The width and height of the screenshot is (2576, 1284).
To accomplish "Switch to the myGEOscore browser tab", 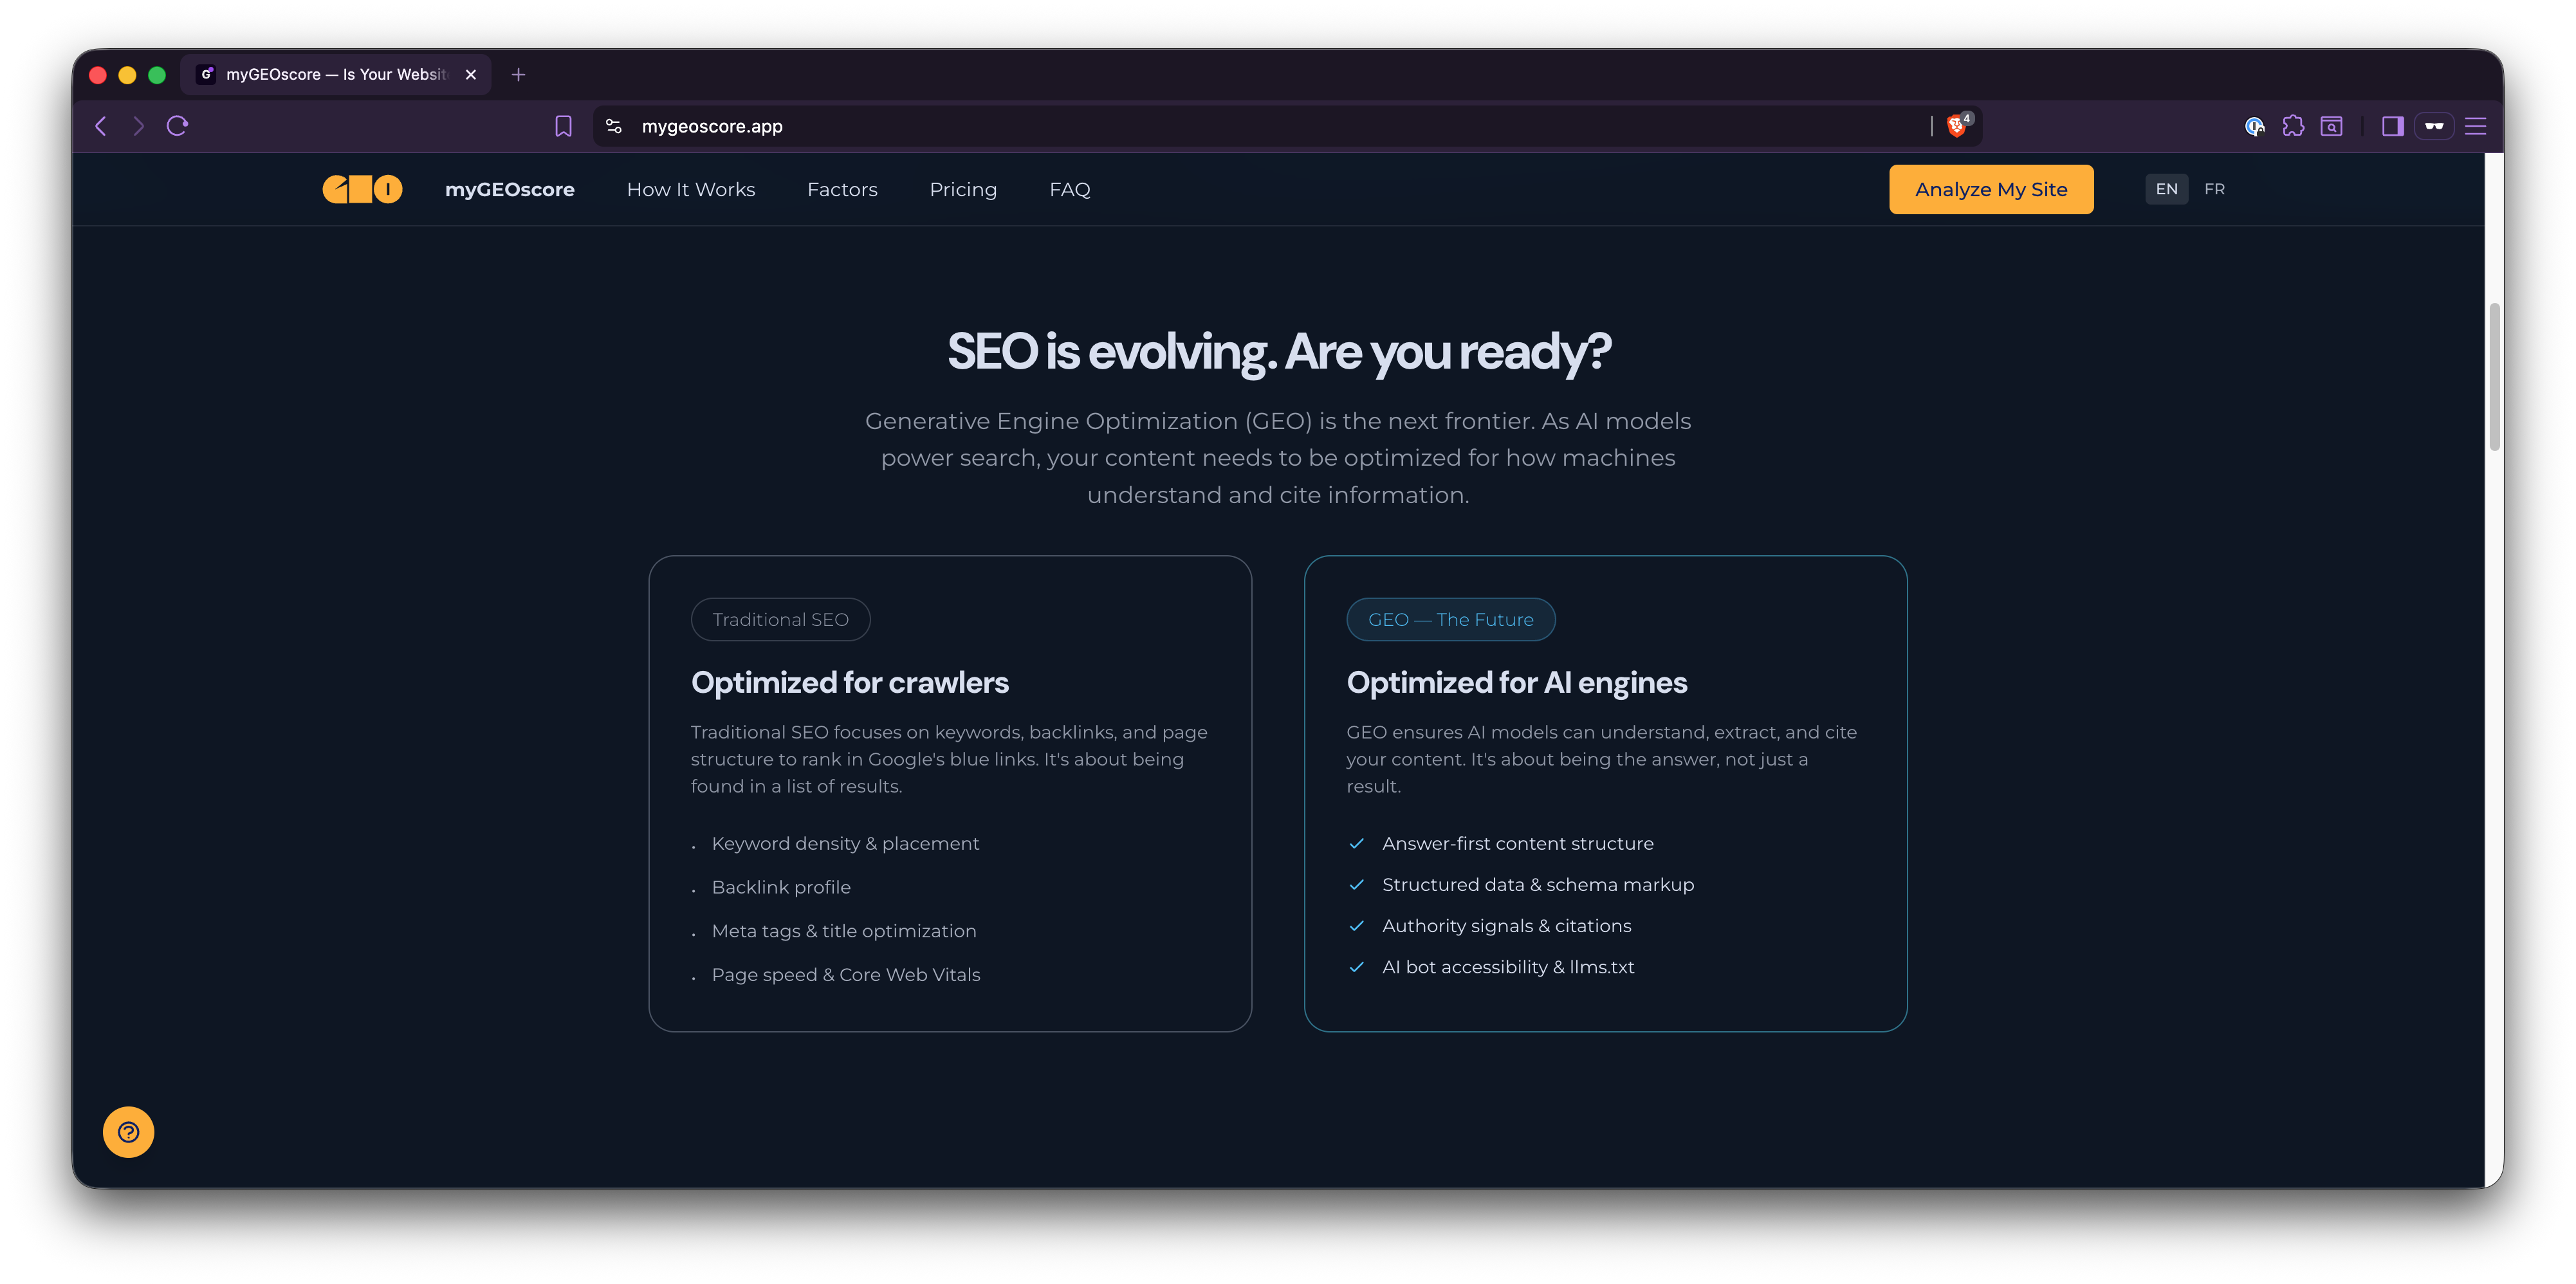I will pos(330,74).
